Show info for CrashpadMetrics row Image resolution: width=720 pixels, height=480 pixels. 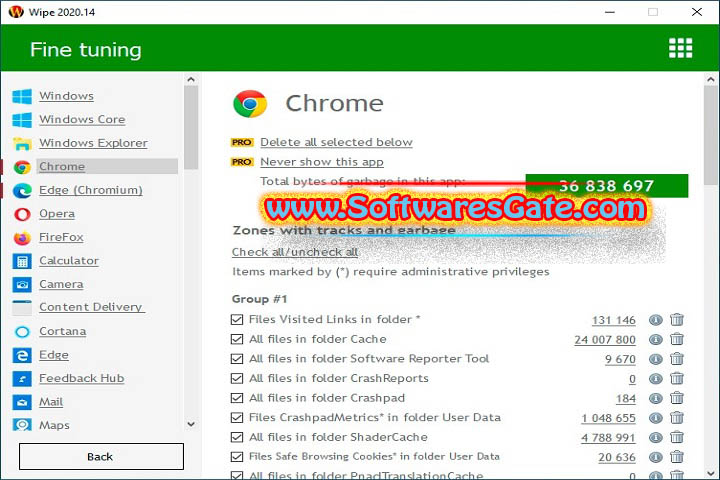[x=656, y=418]
